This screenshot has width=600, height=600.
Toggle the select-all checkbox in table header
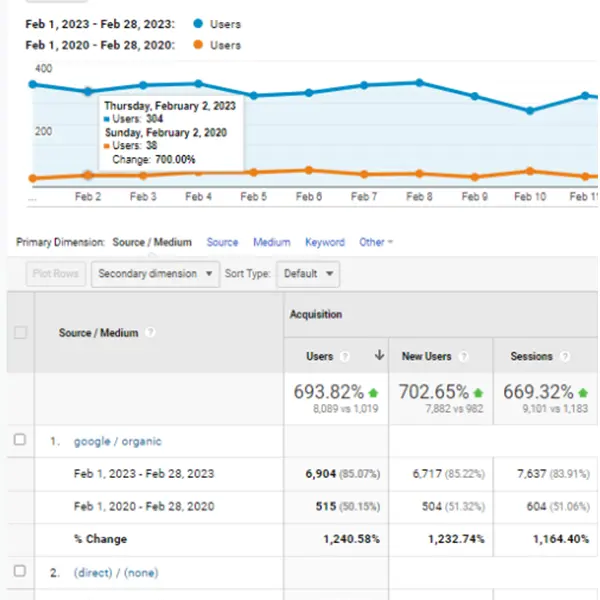pyautogui.click(x=20, y=332)
